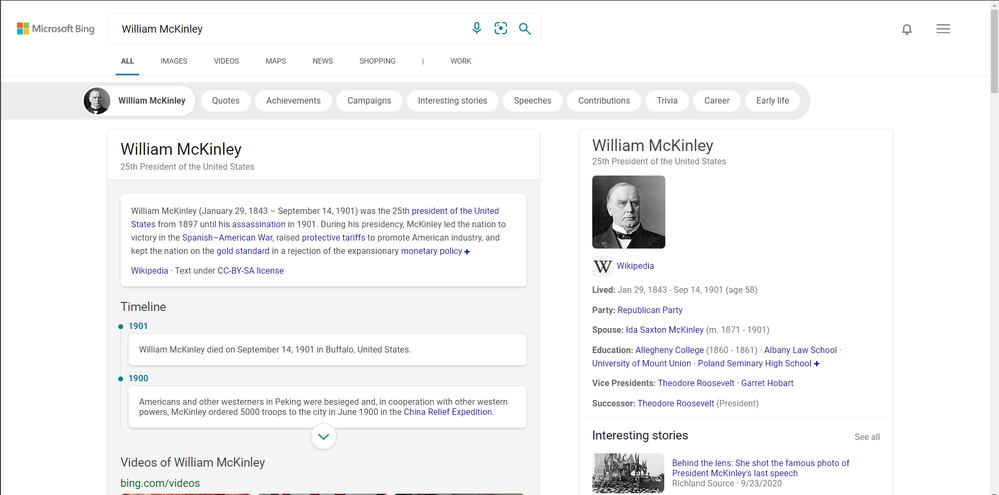Open Wikipedia text link in sidebar
The width and height of the screenshot is (999, 495).
tap(635, 266)
